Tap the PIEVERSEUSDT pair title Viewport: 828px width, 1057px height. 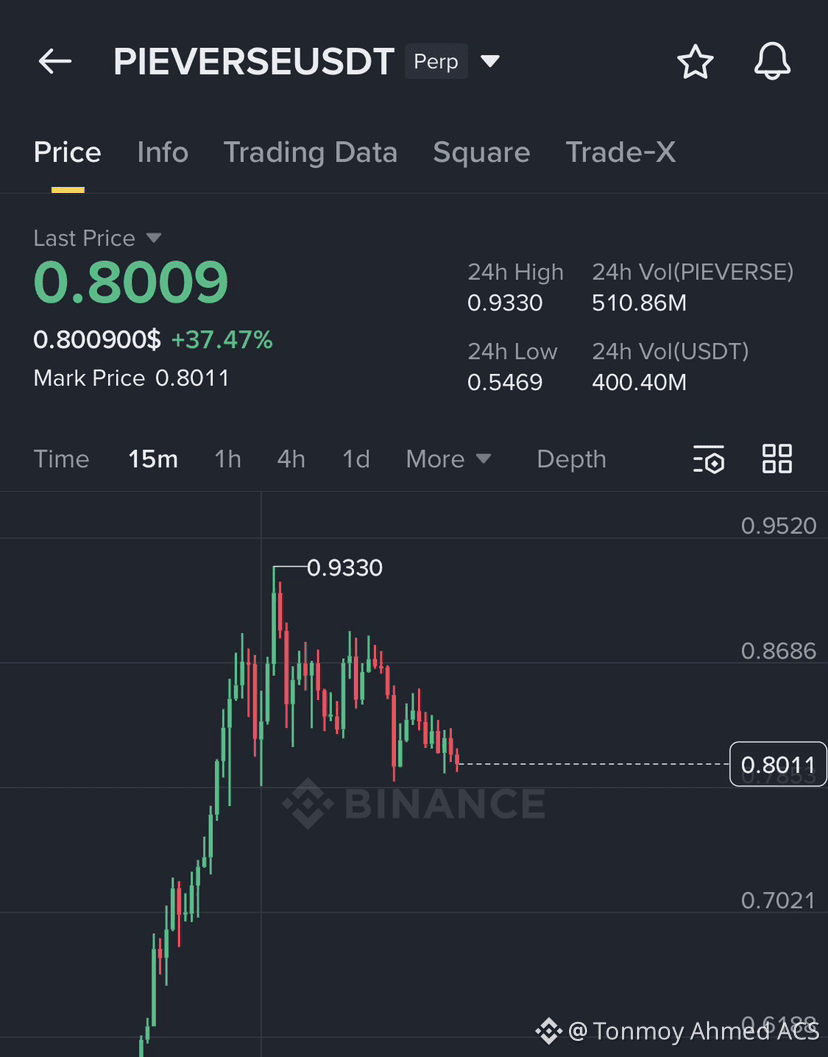click(254, 61)
